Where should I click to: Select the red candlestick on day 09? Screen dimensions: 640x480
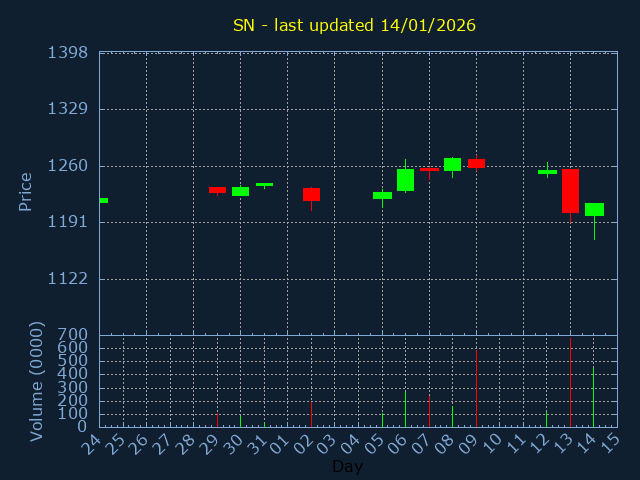click(x=476, y=163)
